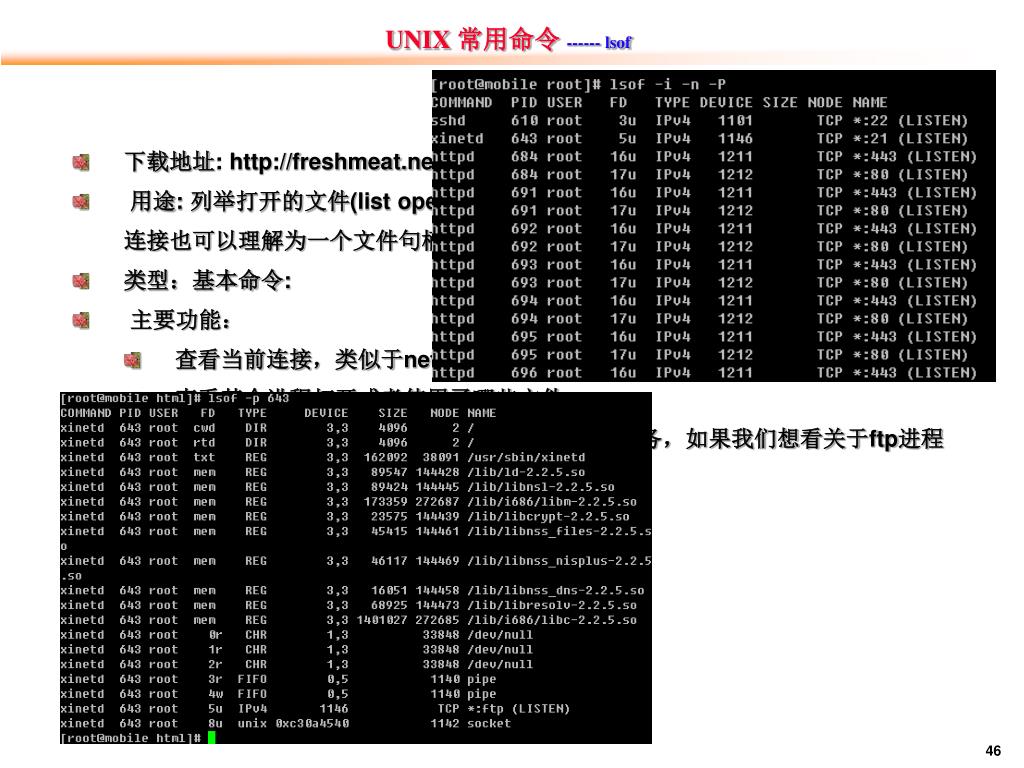Click the page number 46
1024x768 pixels.
tap(993, 751)
